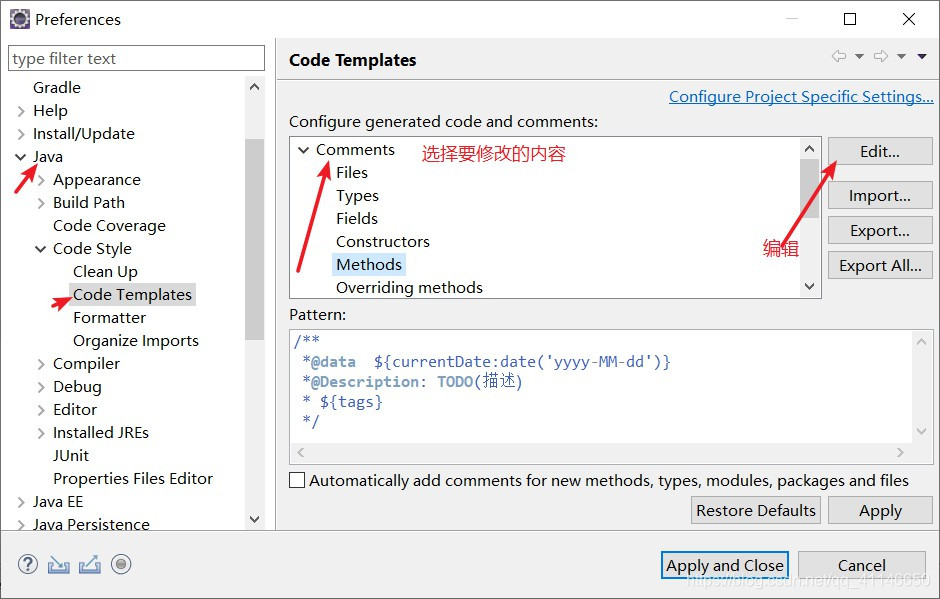Open Configure Project Specific Settings link

point(801,97)
